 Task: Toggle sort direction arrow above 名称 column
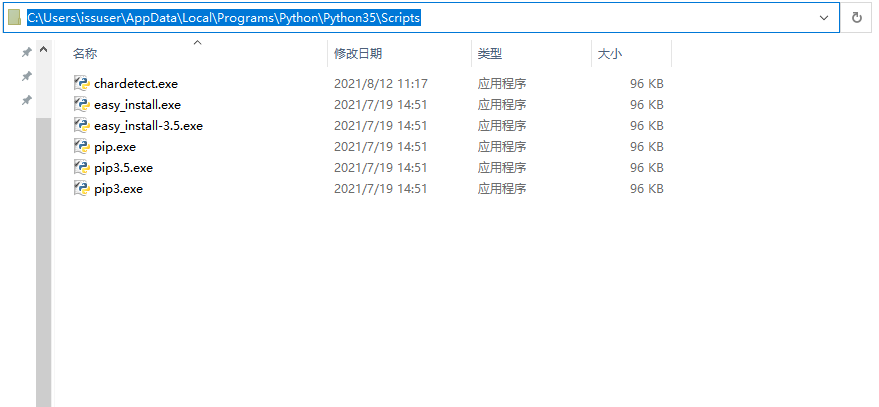(x=197, y=42)
